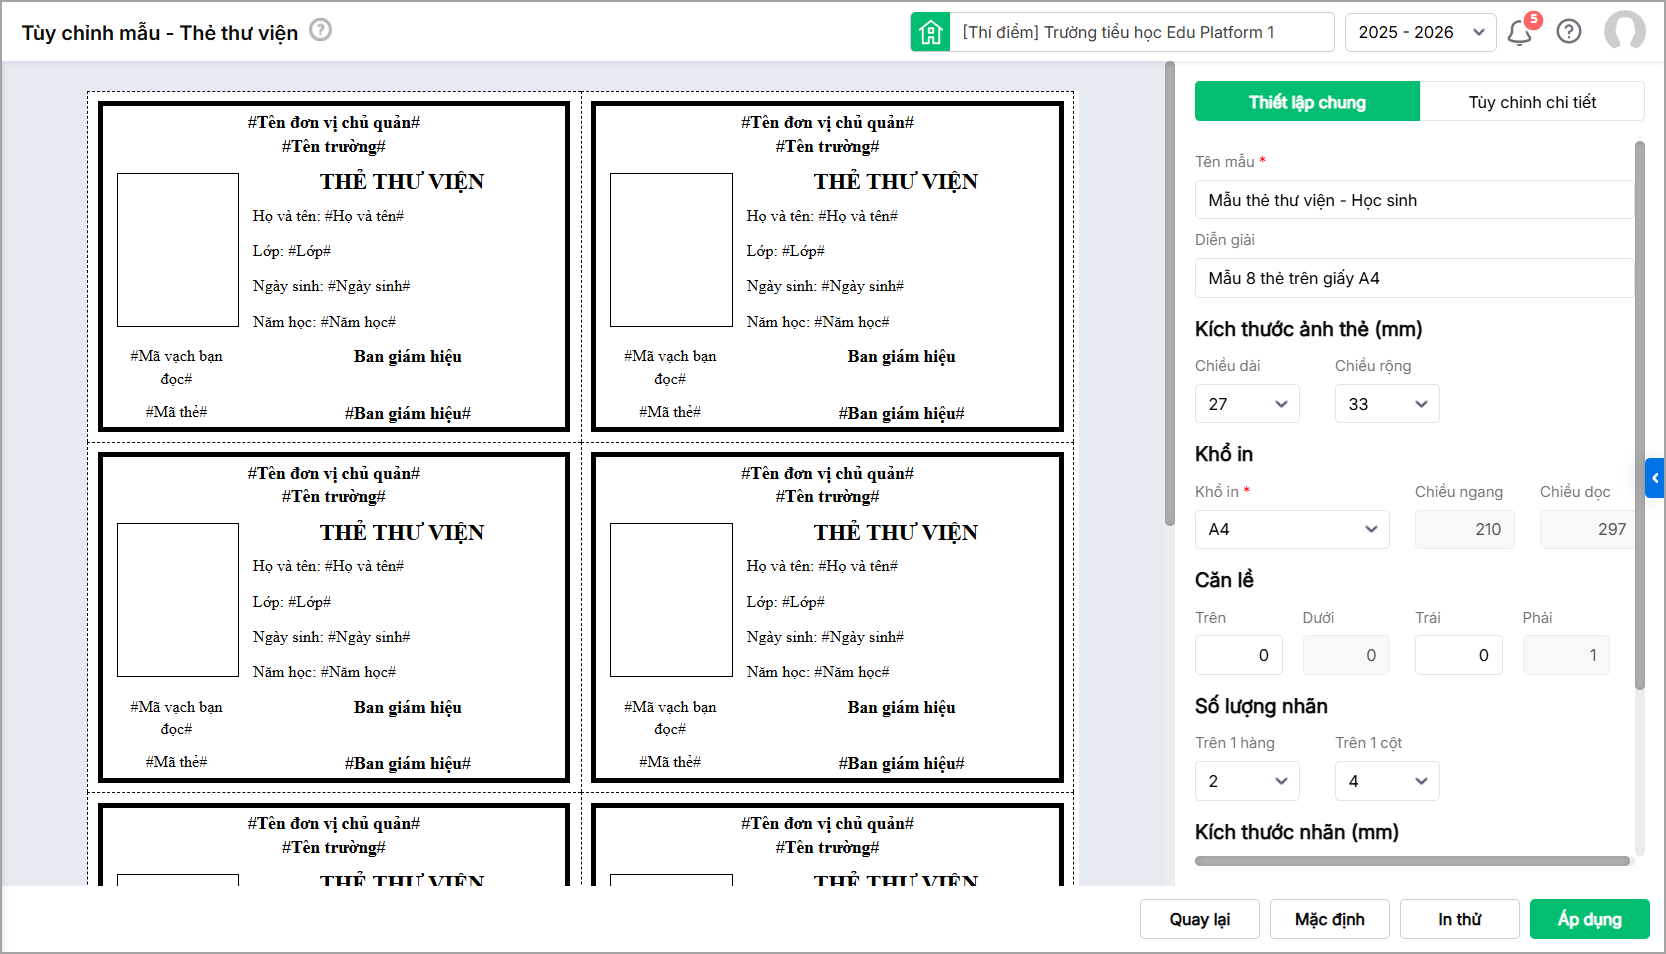Click the green school home icon

point(930,32)
